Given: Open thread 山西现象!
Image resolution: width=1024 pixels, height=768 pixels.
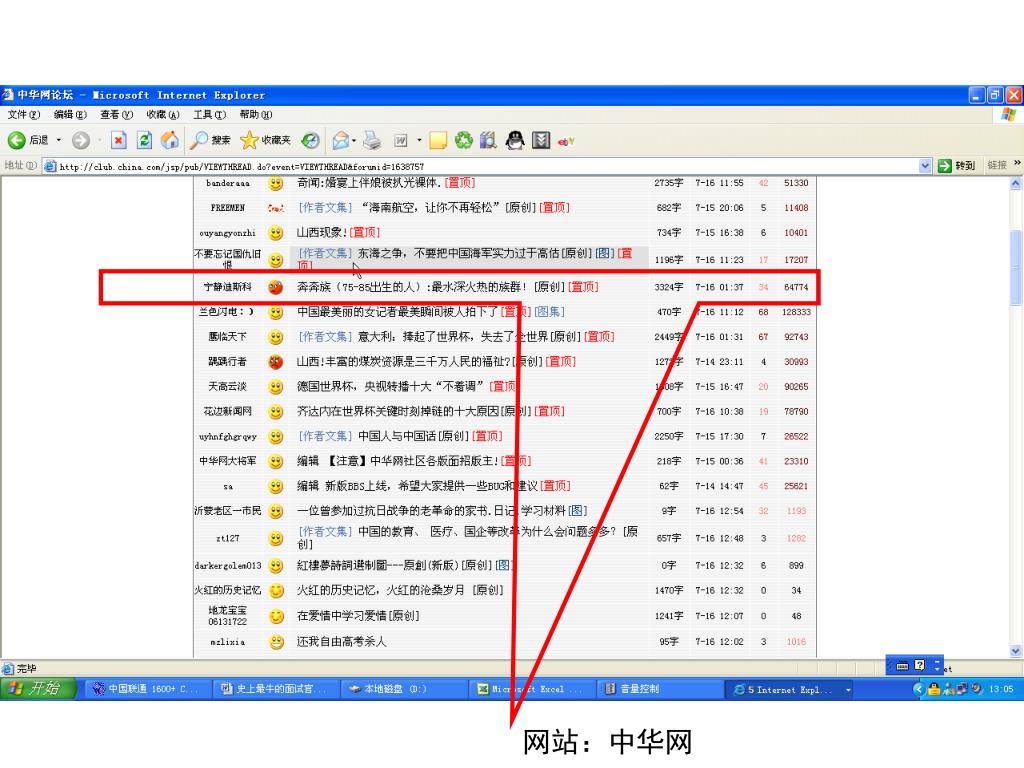Looking at the screenshot, I should [x=322, y=233].
